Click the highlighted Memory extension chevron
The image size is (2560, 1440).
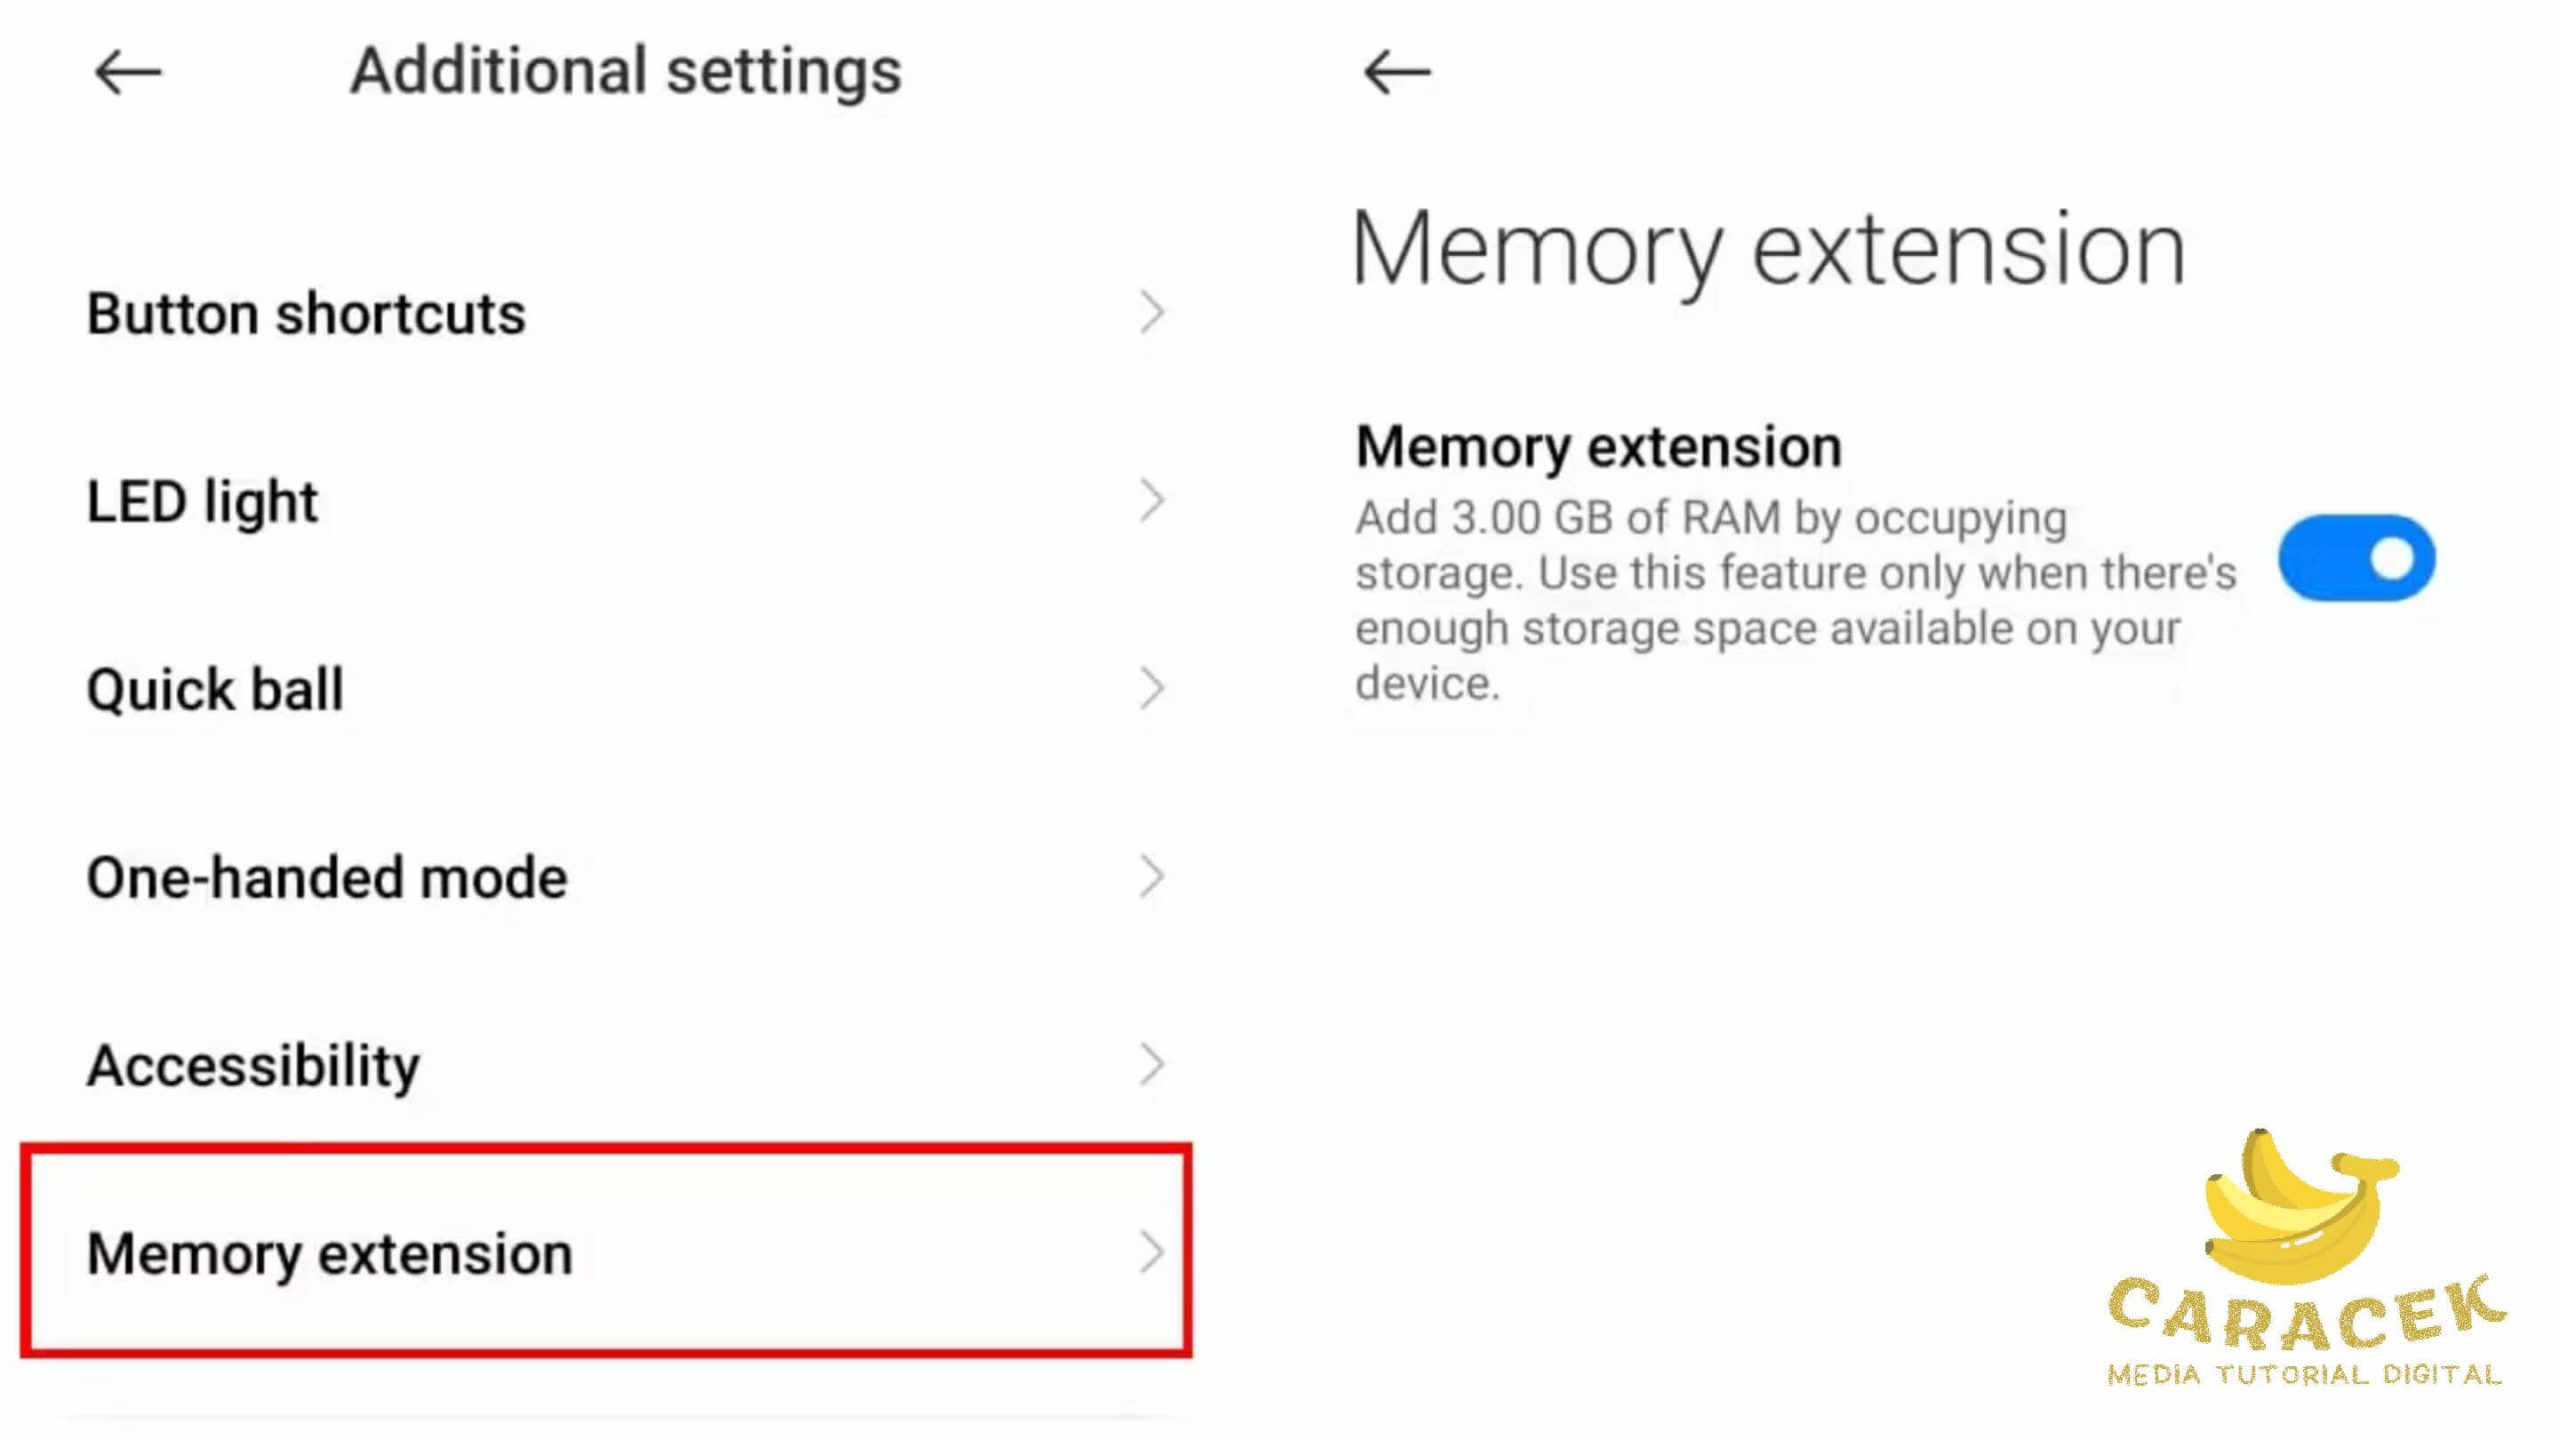[1152, 1253]
